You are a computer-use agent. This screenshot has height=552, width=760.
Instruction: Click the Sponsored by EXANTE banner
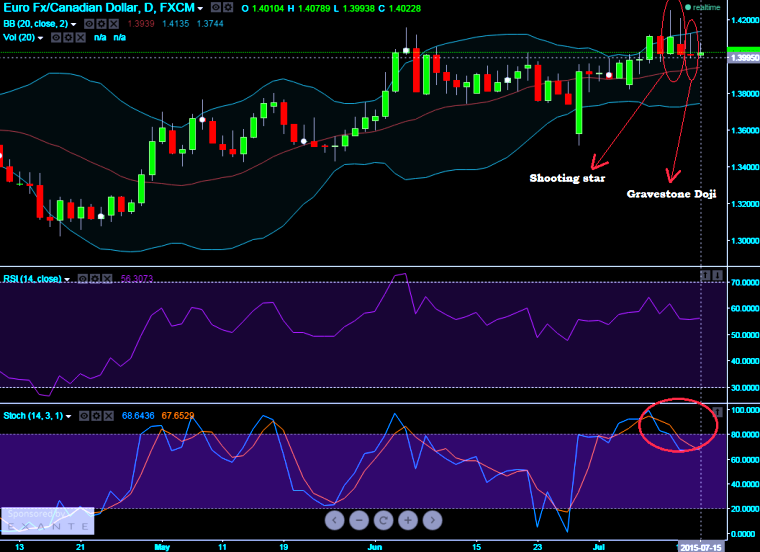click(x=48, y=521)
